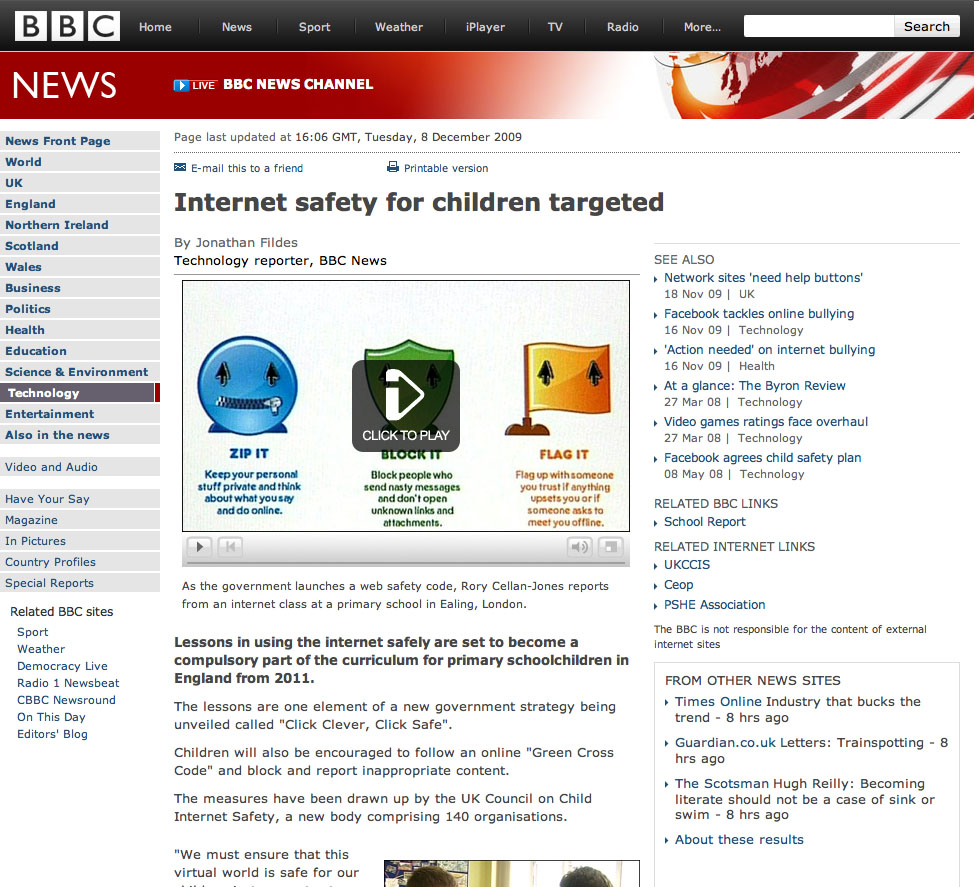The image size is (979, 887).
Task: Open the pop-out video window icon
Action: click(x=609, y=547)
